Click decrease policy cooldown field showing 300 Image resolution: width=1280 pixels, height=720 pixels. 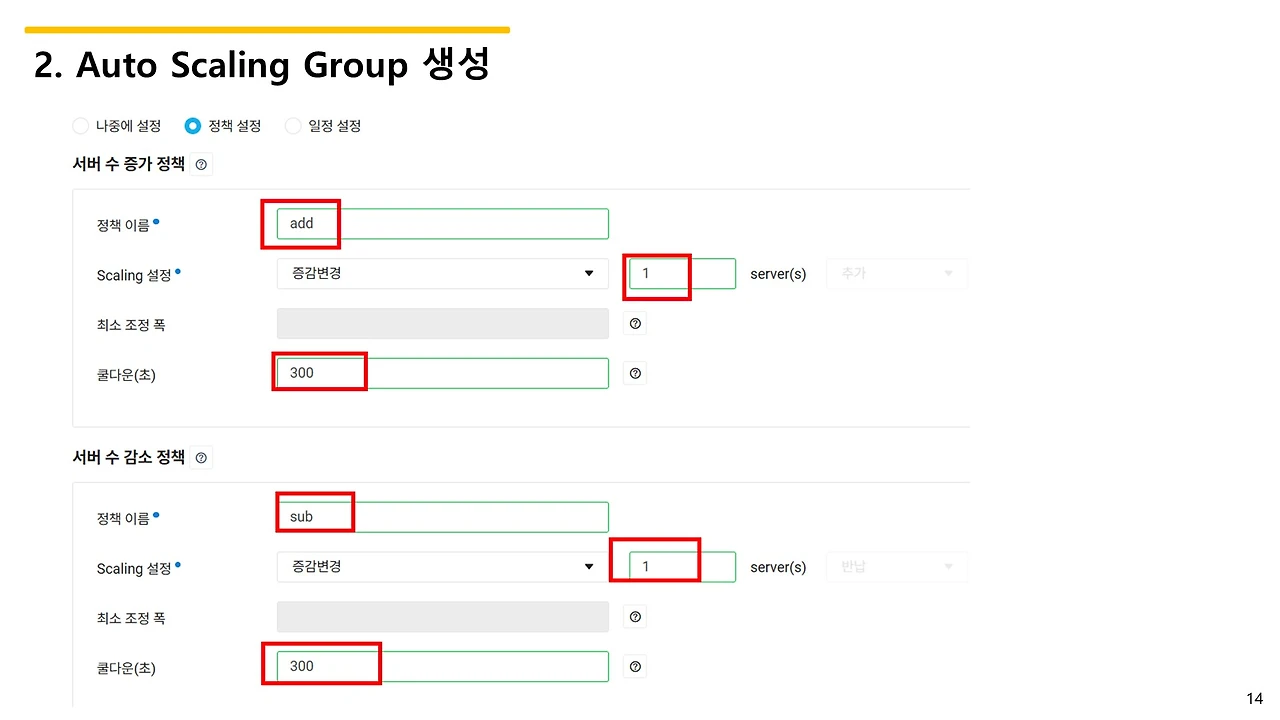coord(442,666)
